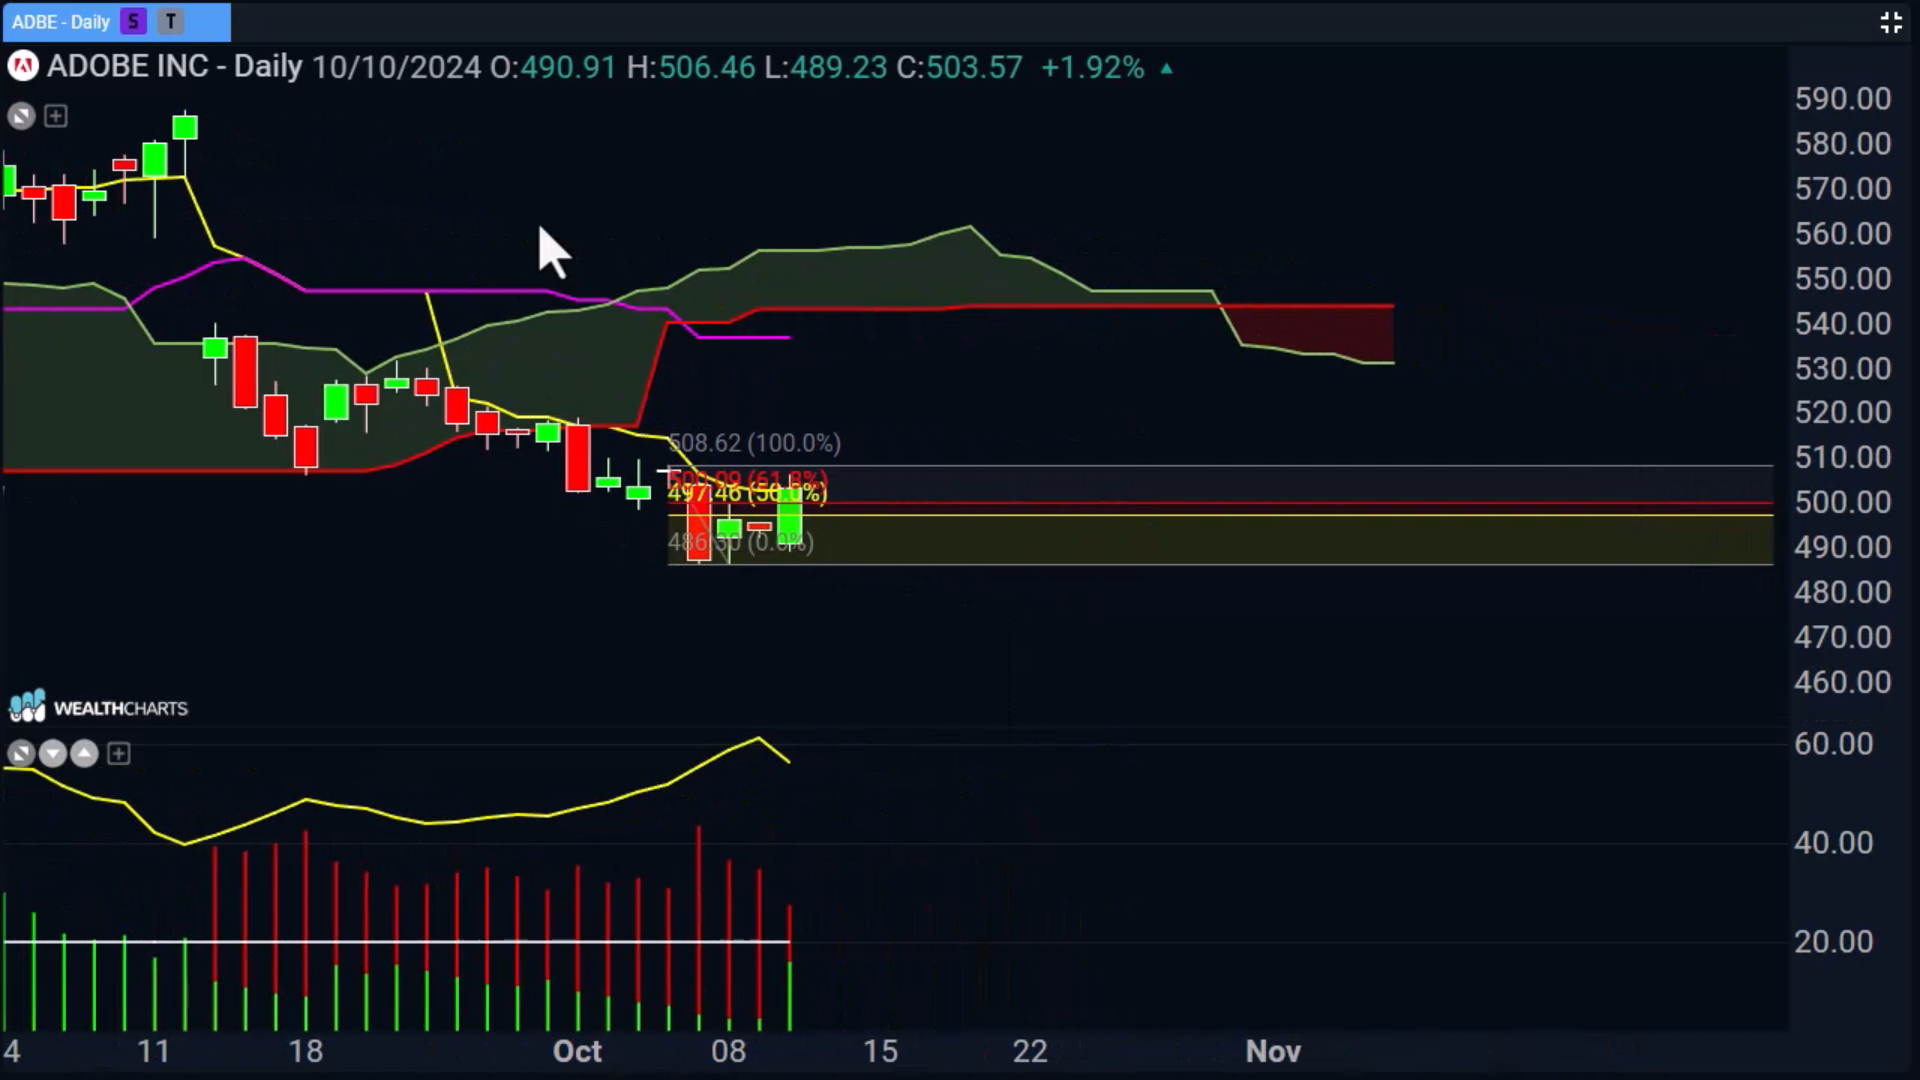Click the green up-arrow beside +1.92%

click(x=1166, y=69)
